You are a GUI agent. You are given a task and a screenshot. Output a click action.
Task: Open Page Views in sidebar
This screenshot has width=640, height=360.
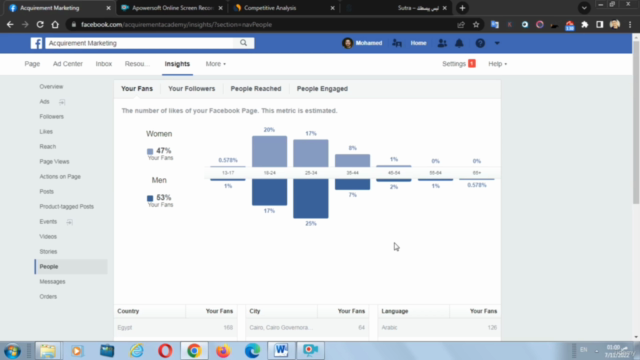click(54, 162)
